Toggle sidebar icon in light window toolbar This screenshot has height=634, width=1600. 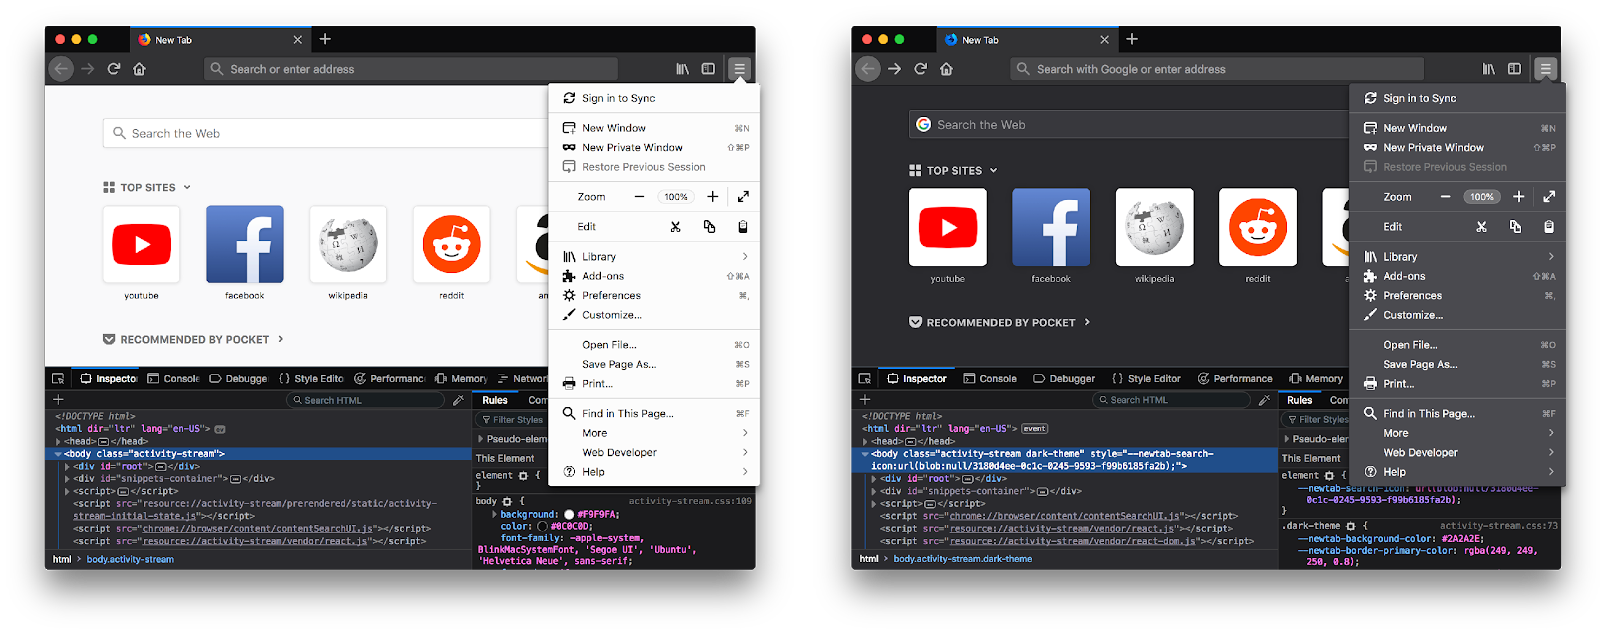coord(708,69)
